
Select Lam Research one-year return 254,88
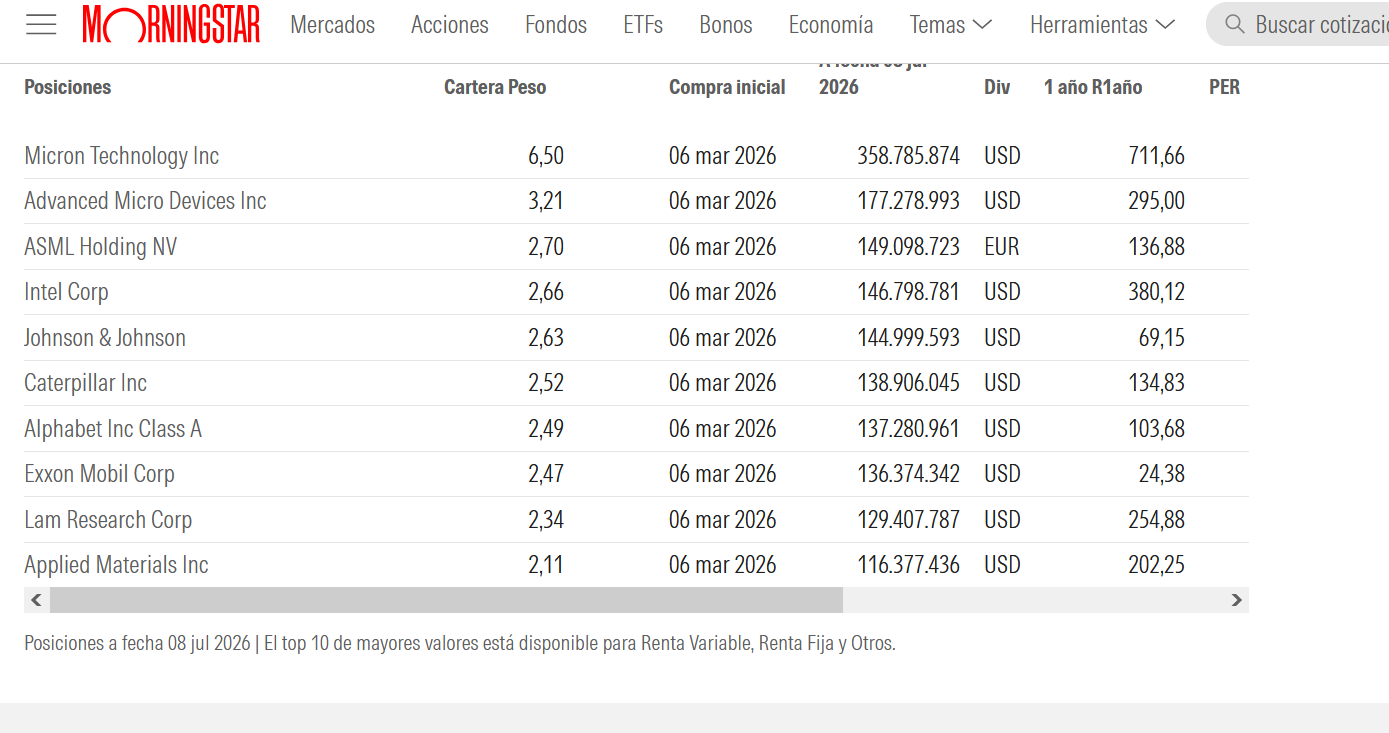tap(1157, 520)
